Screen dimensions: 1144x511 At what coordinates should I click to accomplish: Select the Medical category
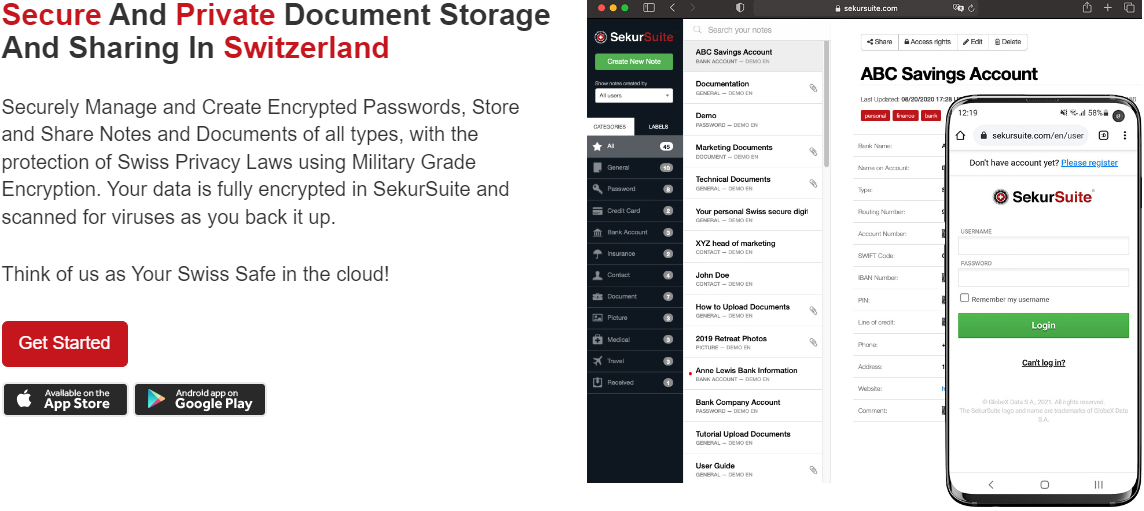click(x=634, y=339)
